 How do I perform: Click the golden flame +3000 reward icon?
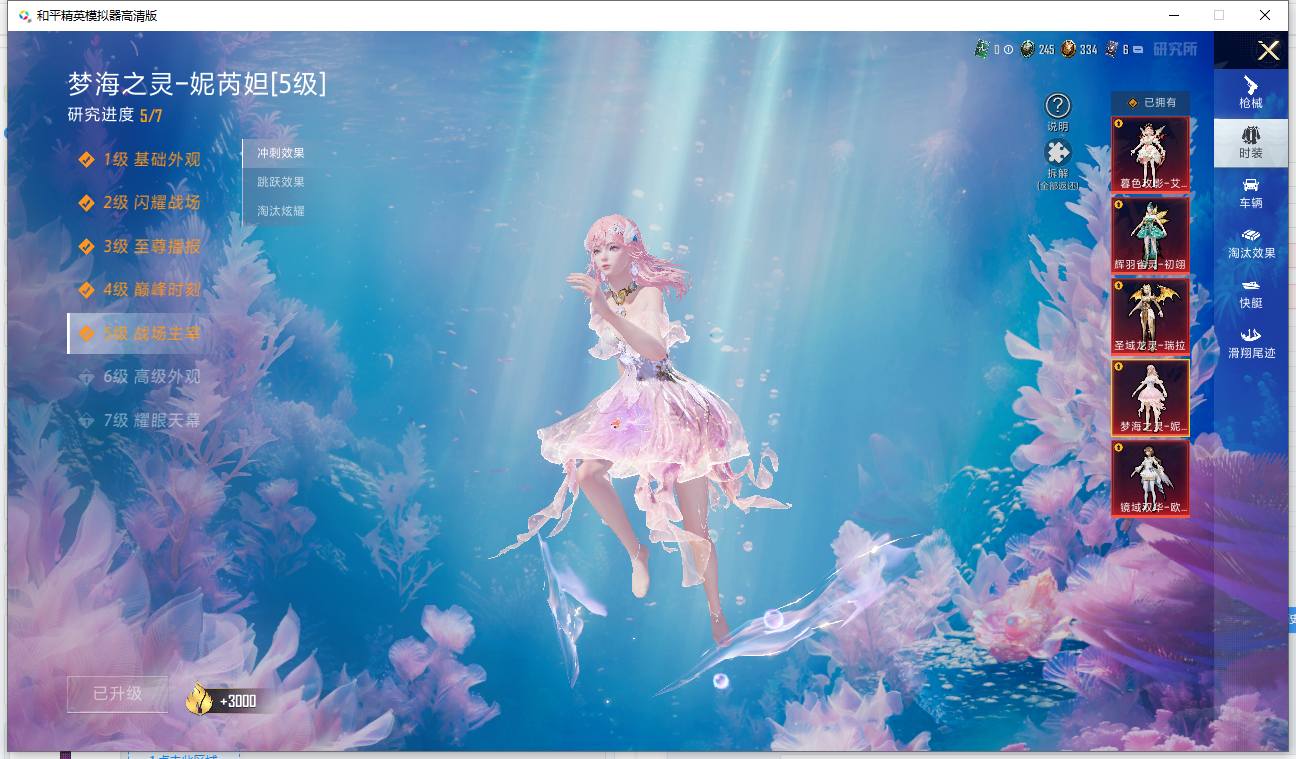click(199, 699)
